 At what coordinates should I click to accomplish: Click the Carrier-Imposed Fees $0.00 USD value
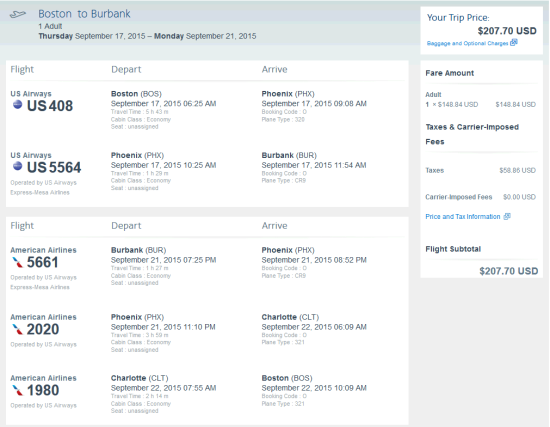click(x=519, y=197)
